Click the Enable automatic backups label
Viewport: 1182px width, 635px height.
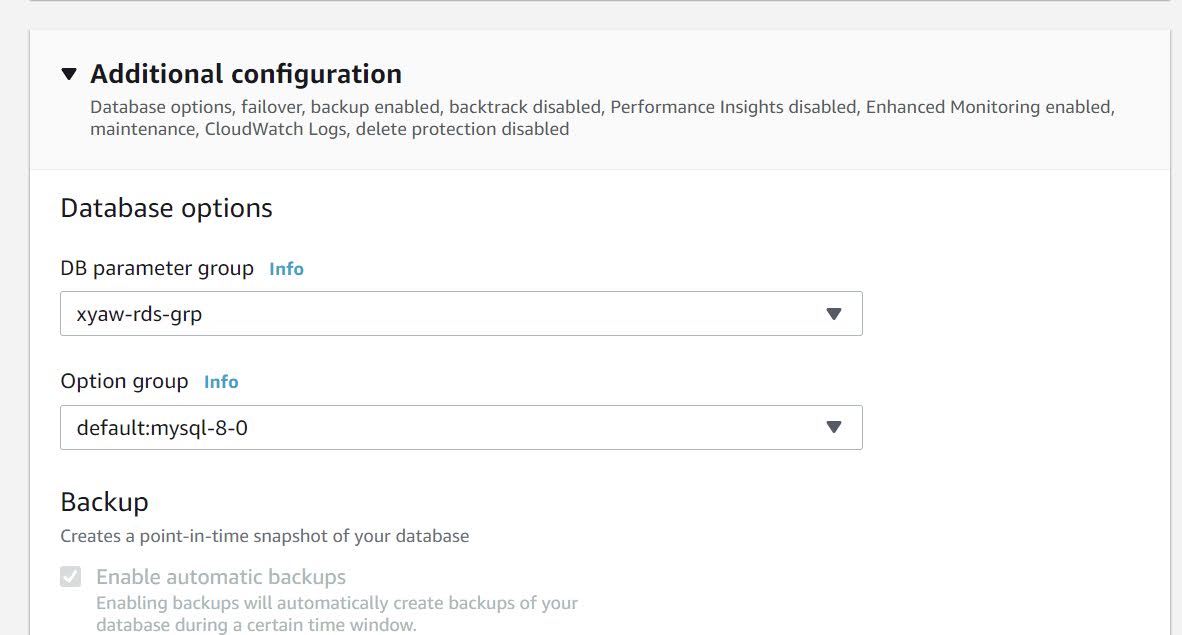(x=221, y=577)
